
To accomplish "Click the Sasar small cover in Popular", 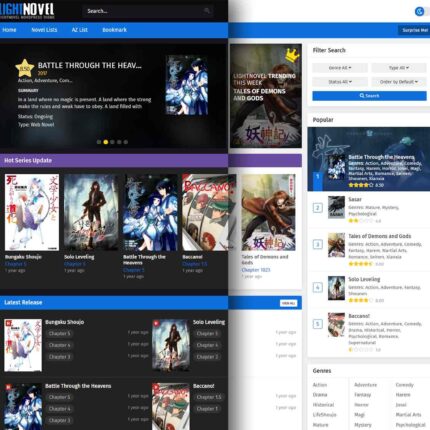I will pyautogui.click(x=336, y=207).
